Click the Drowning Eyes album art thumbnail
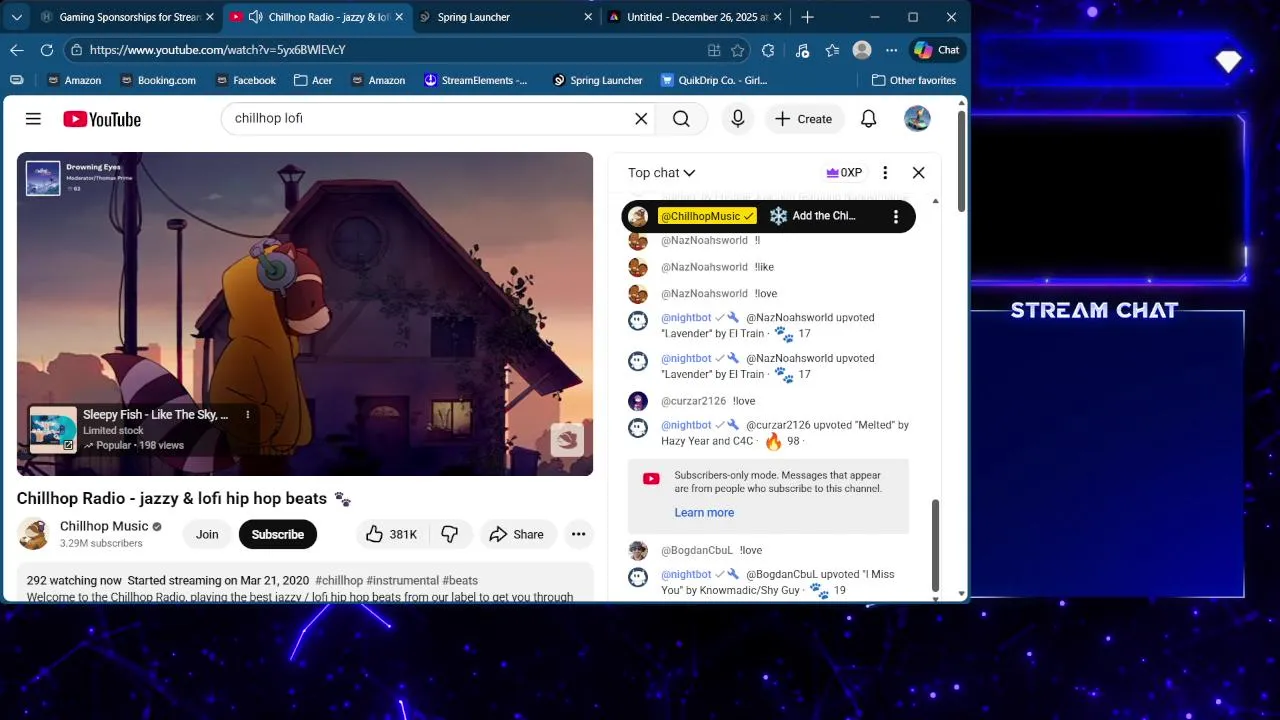 coord(43,178)
